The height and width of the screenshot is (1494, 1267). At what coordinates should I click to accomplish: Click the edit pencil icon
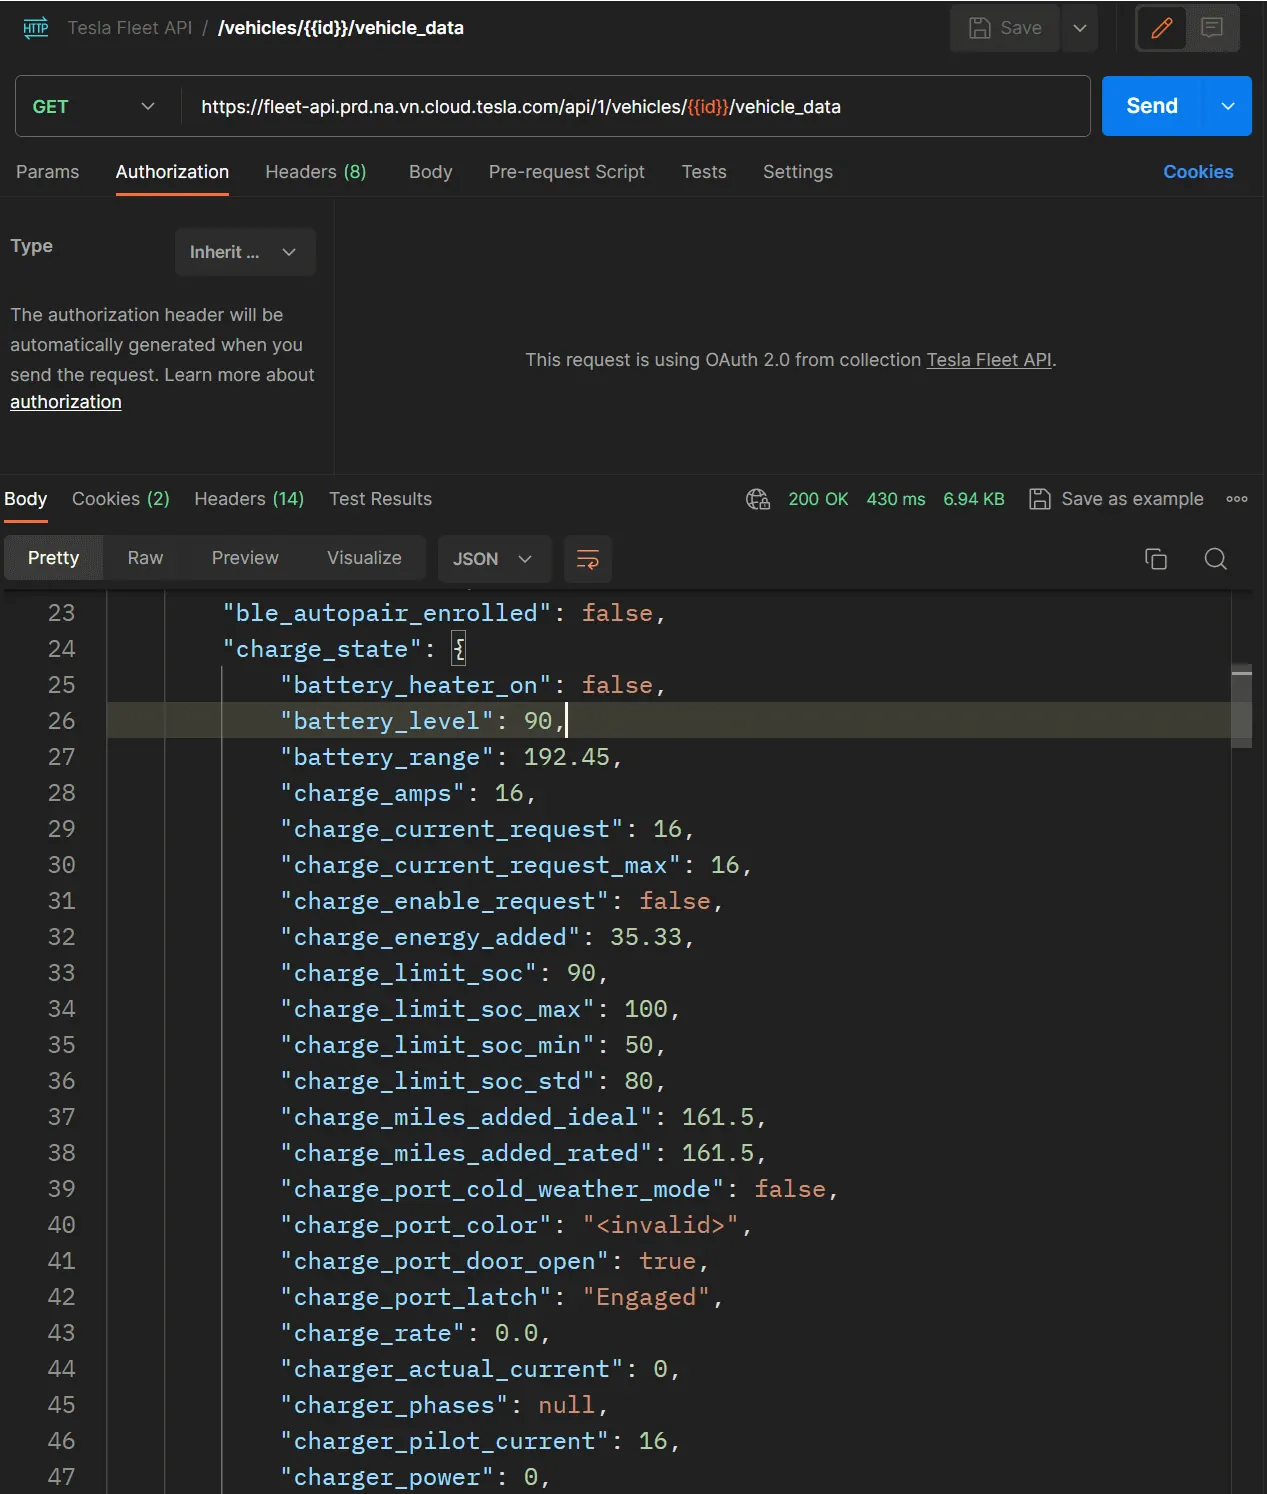tap(1161, 28)
